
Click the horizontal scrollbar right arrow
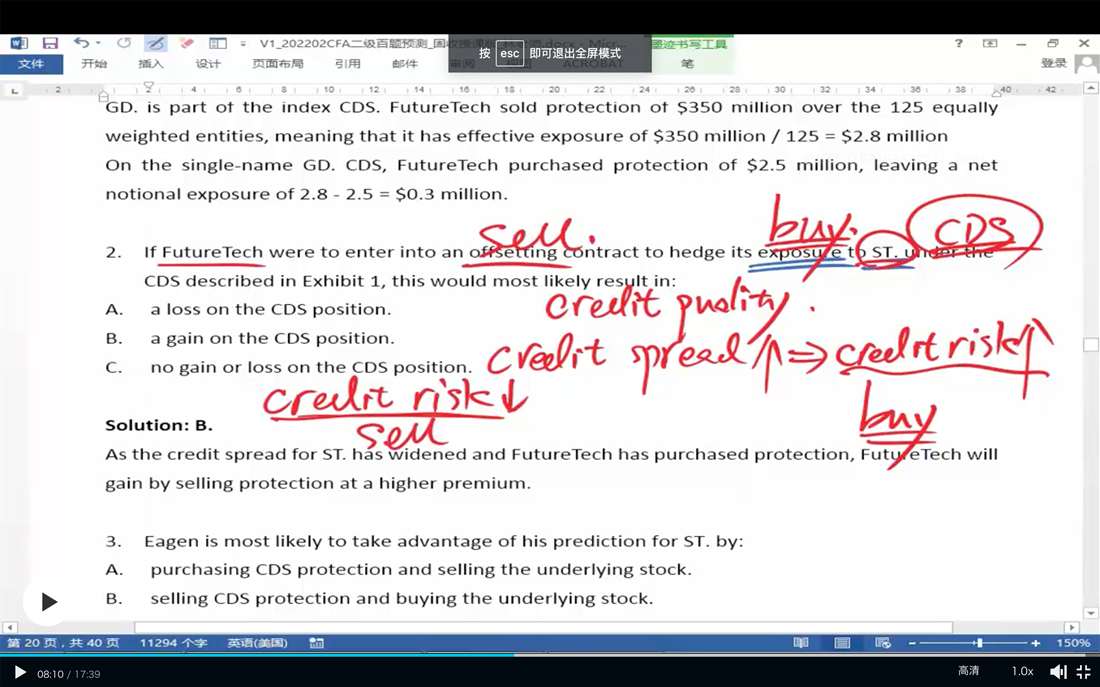[x=1071, y=627]
